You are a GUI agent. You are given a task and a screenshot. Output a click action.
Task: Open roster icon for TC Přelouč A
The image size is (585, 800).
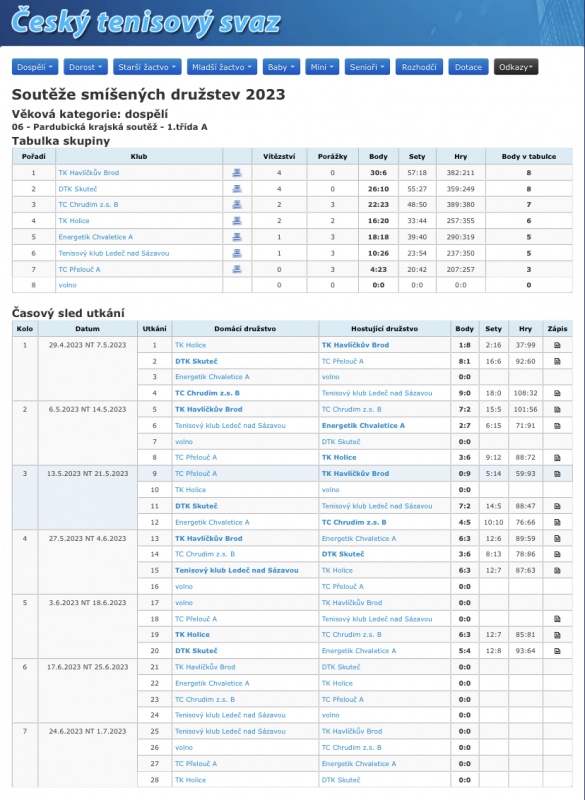pos(237,269)
